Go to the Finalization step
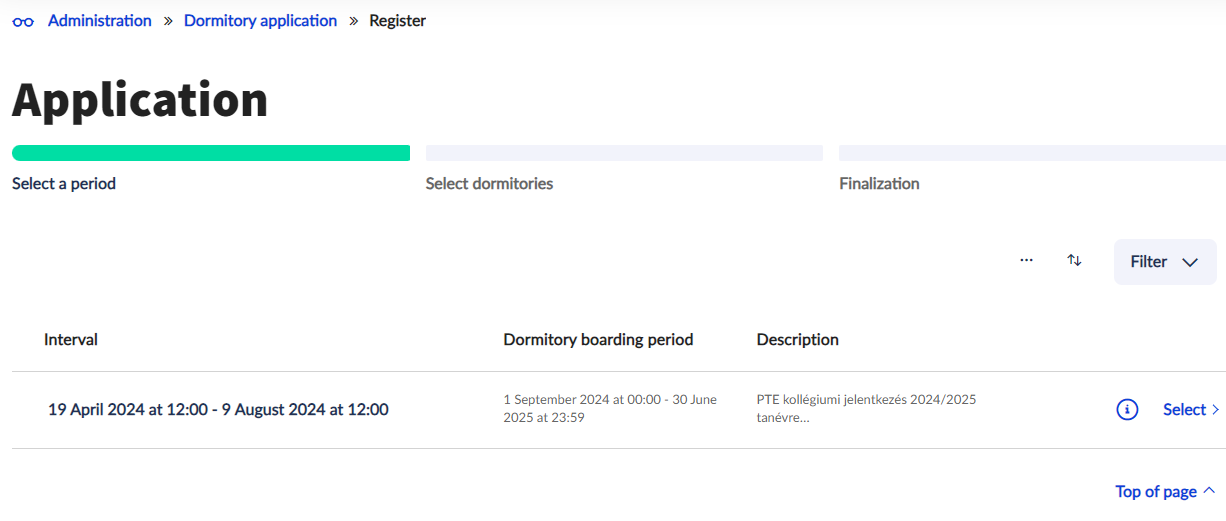The image size is (1226, 521). coord(879,184)
